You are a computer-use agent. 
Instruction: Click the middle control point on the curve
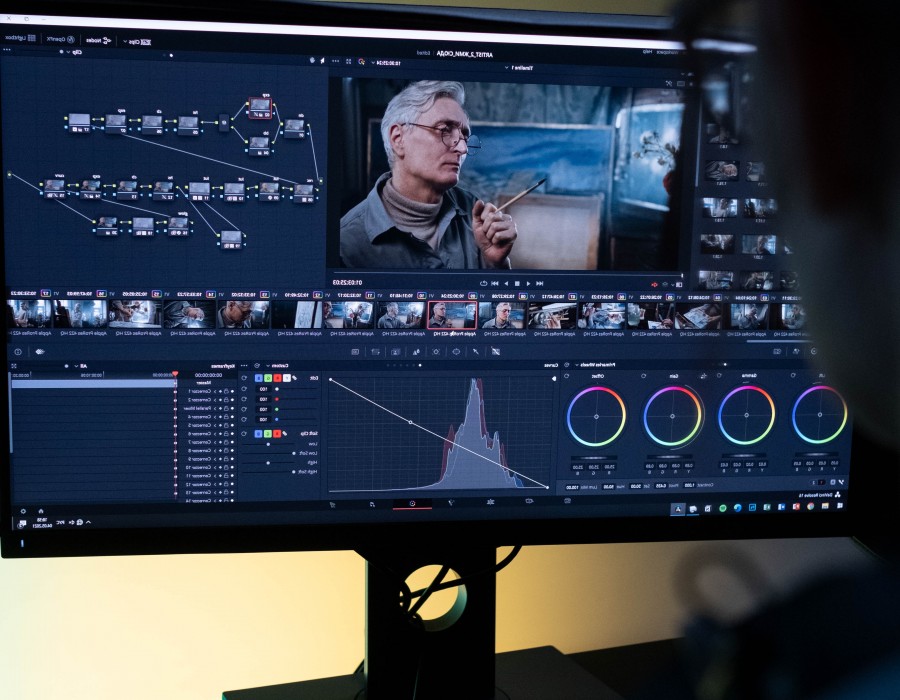click(410, 422)
